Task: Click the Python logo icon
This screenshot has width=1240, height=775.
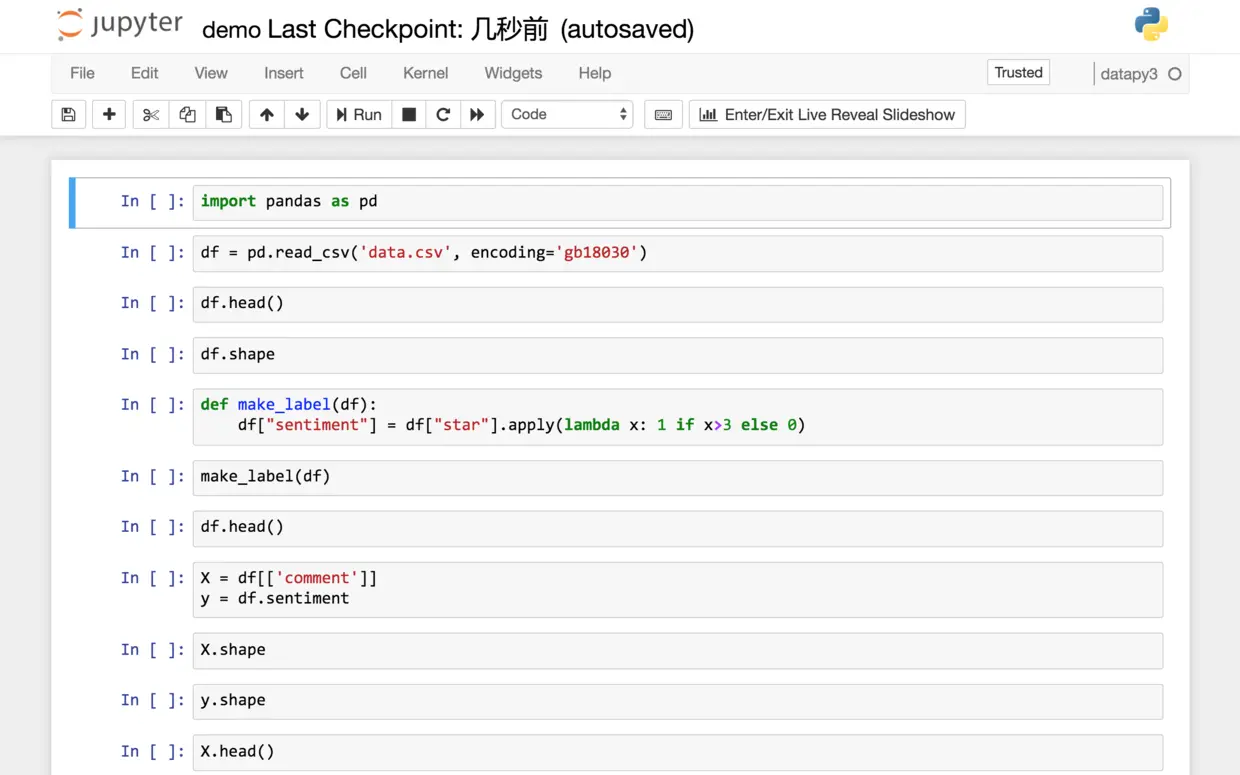Action: click(x=1151, y=24)
